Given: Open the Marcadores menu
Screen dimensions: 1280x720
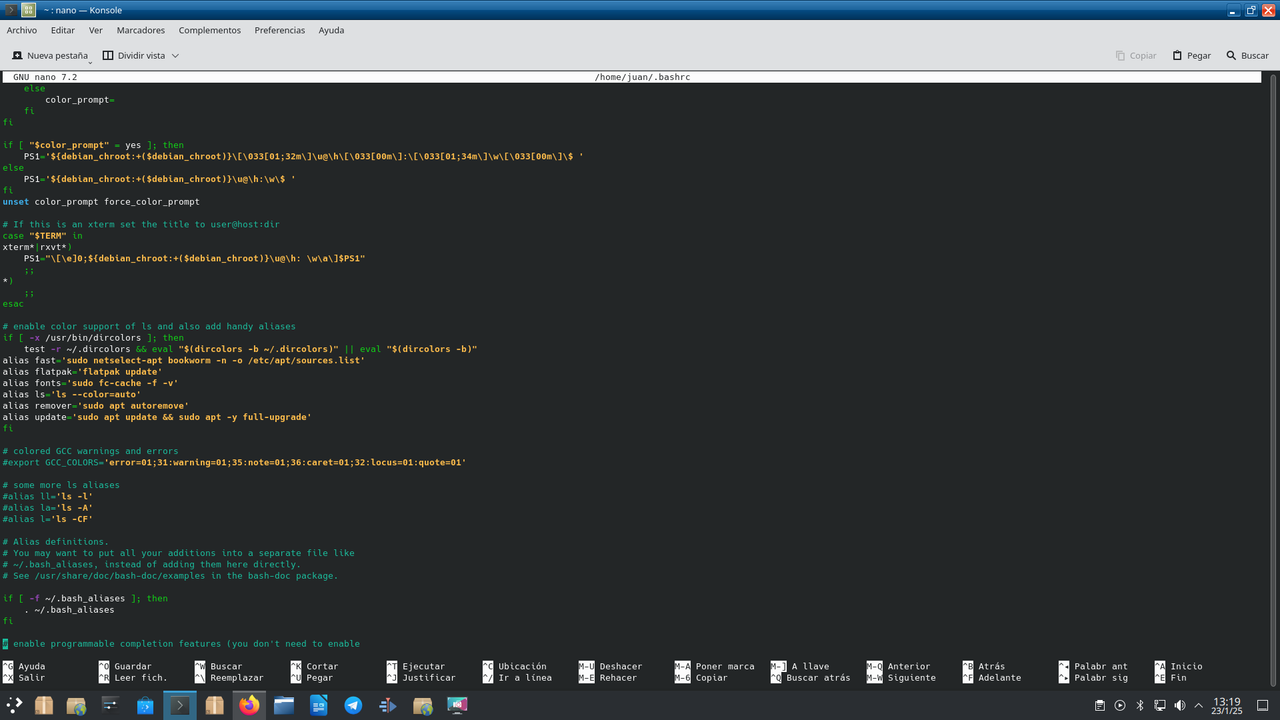Looking at the screenshot, I should (x=141, y=30).
